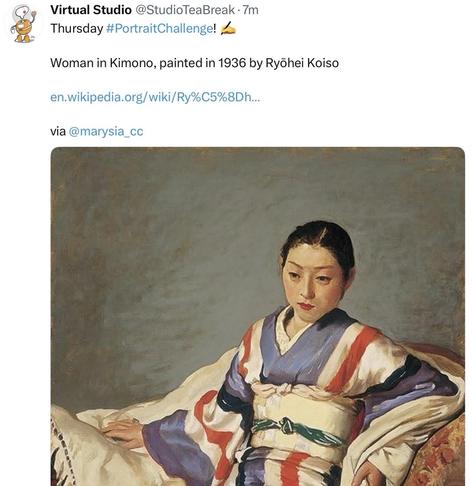This screenshot has height=486, width=473.
Task: Visit the @marysia_cc mention
Action: 106,131
